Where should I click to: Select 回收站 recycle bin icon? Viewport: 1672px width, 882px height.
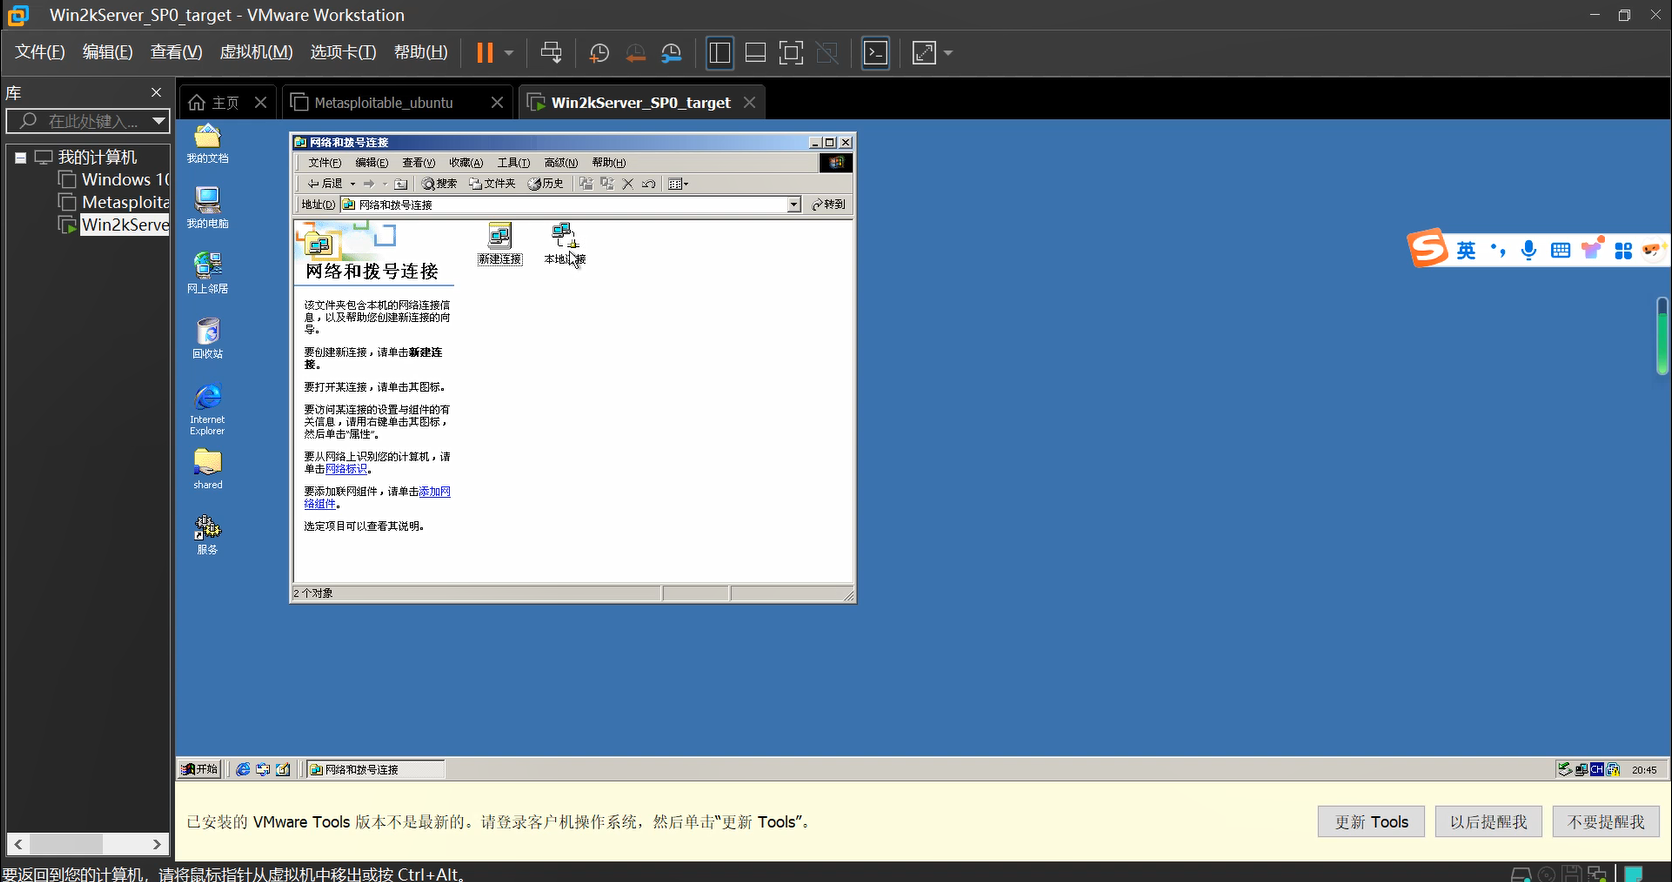coord(207,338)
